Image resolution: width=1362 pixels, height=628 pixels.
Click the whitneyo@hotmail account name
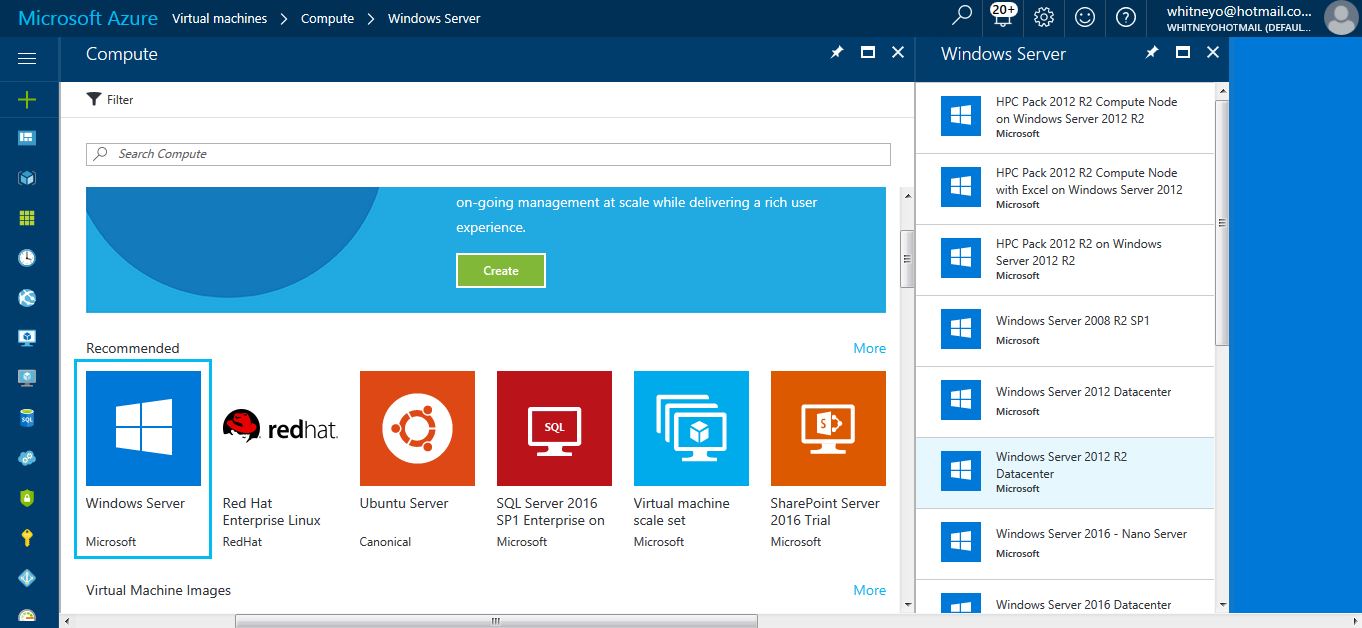1239,11
